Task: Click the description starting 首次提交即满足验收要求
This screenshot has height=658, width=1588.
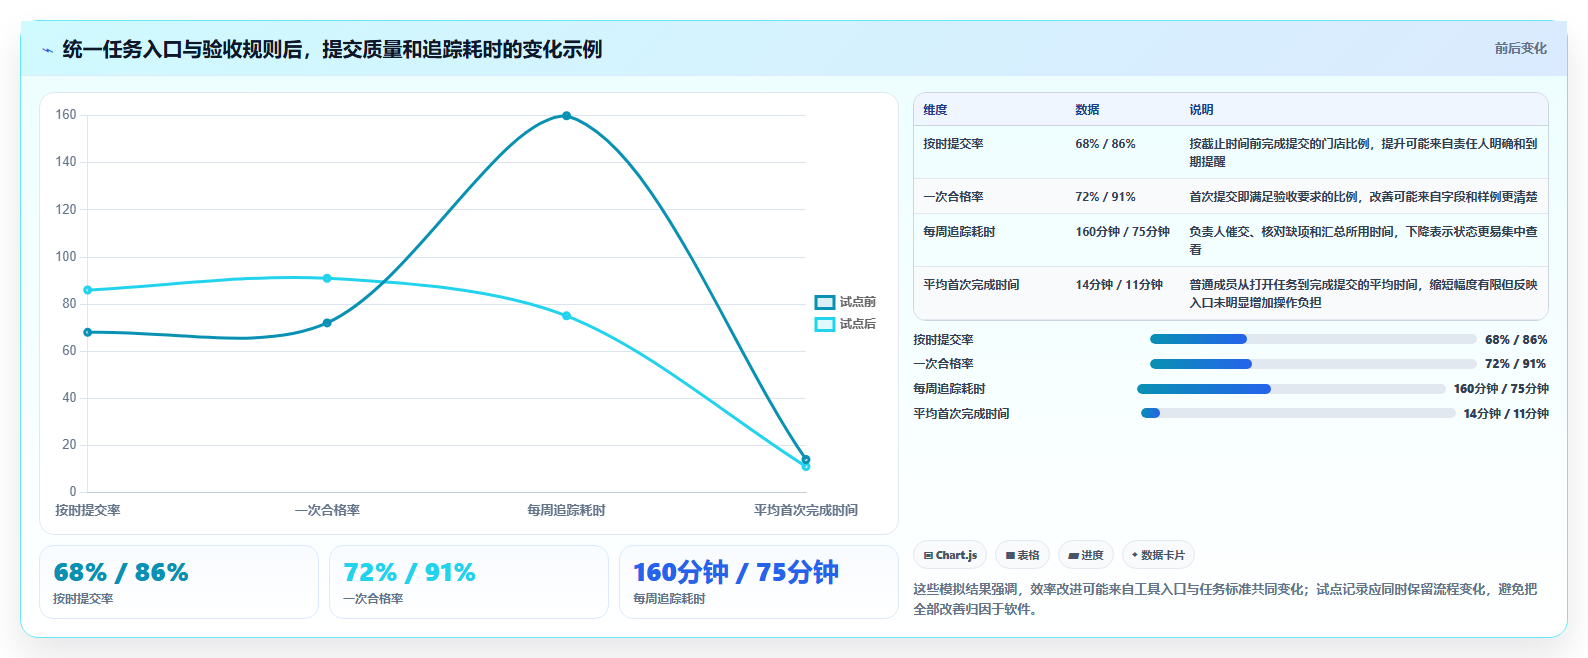Action: click(x=1363, y=197)
